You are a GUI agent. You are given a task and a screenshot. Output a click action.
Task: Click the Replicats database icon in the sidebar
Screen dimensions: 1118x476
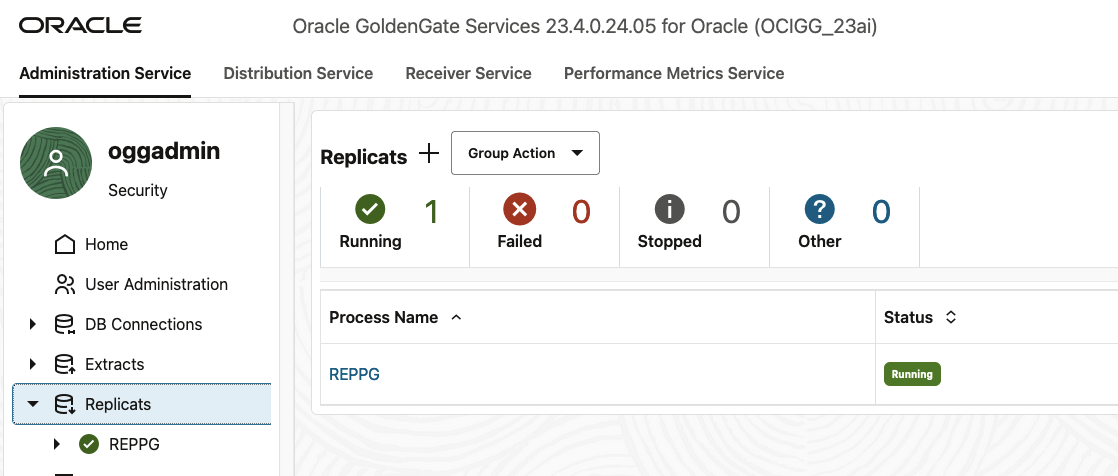tap(65, 404)
